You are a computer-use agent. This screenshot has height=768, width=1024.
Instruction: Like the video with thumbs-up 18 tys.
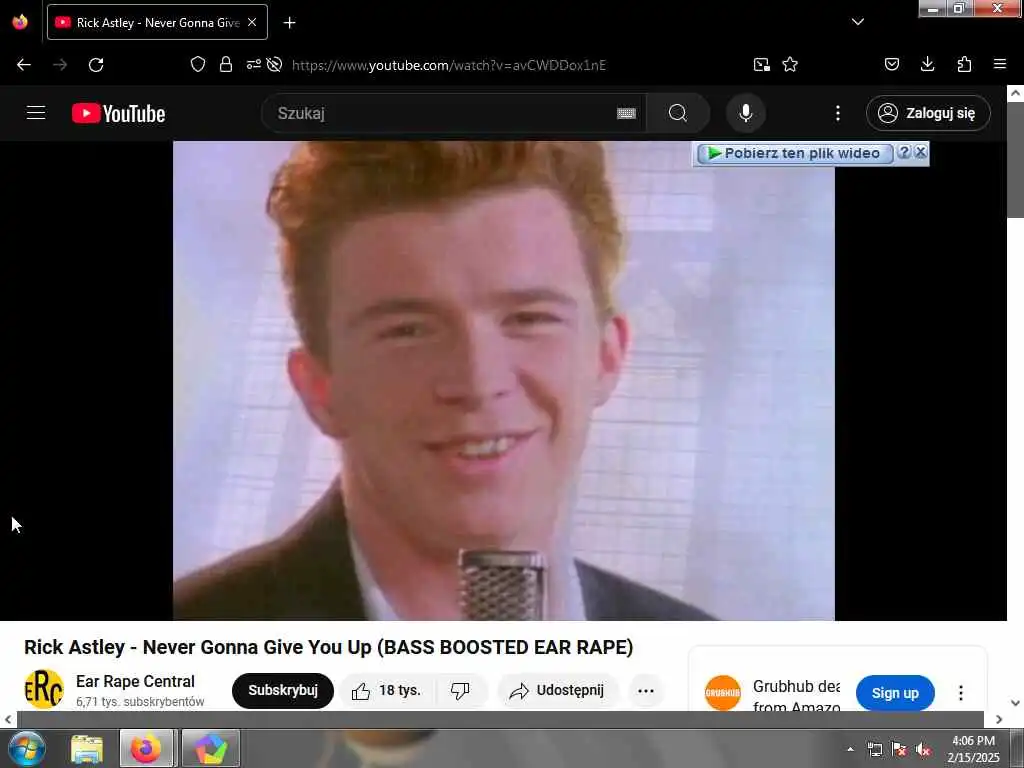pos(387,690)
